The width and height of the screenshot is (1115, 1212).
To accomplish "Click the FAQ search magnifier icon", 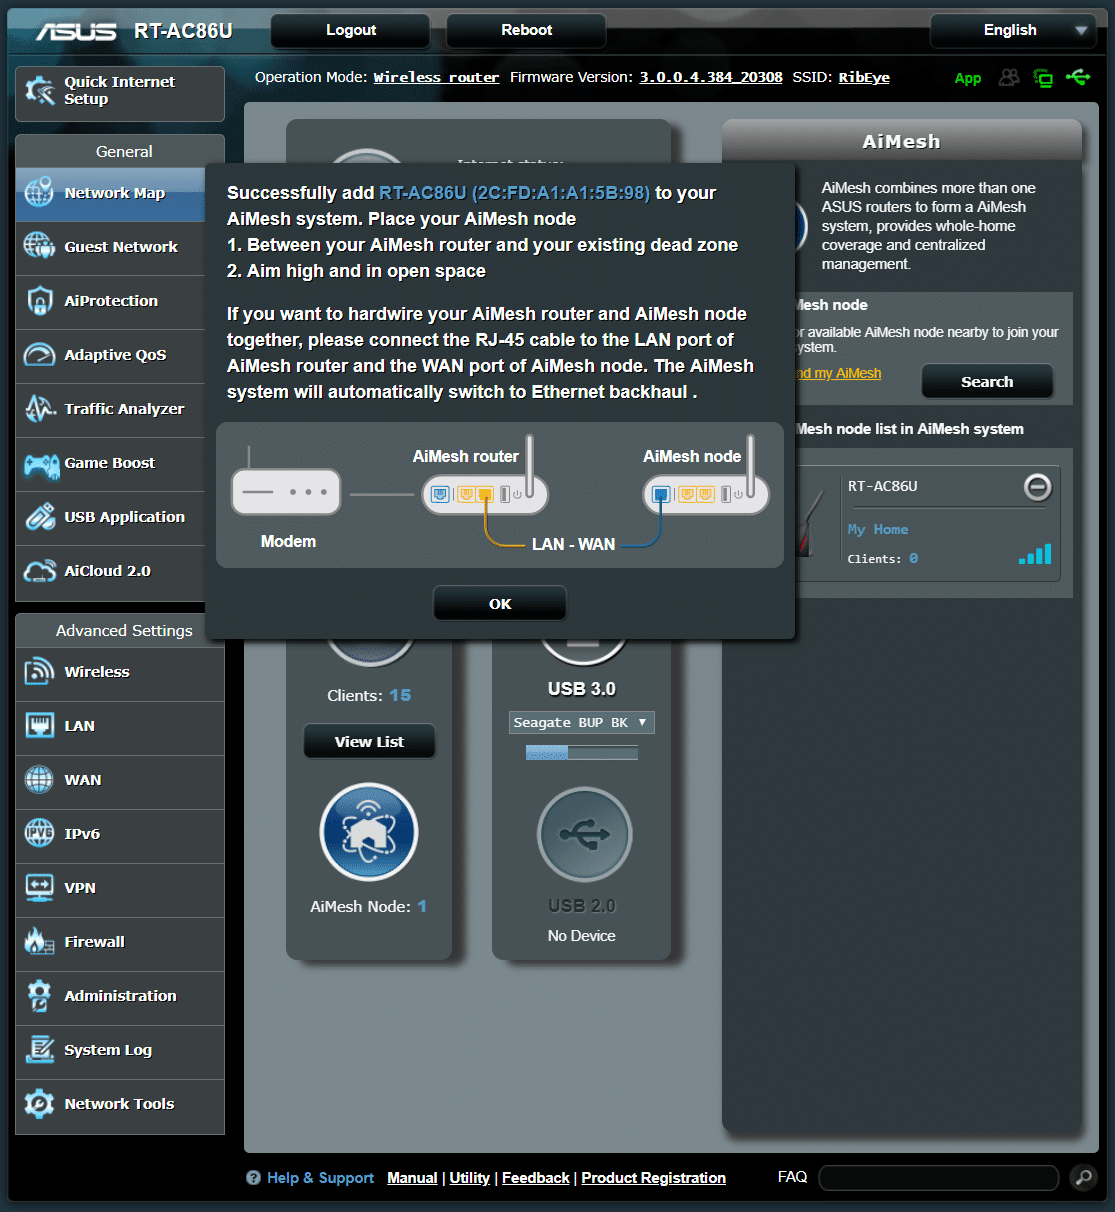I will point(1083,1178).
